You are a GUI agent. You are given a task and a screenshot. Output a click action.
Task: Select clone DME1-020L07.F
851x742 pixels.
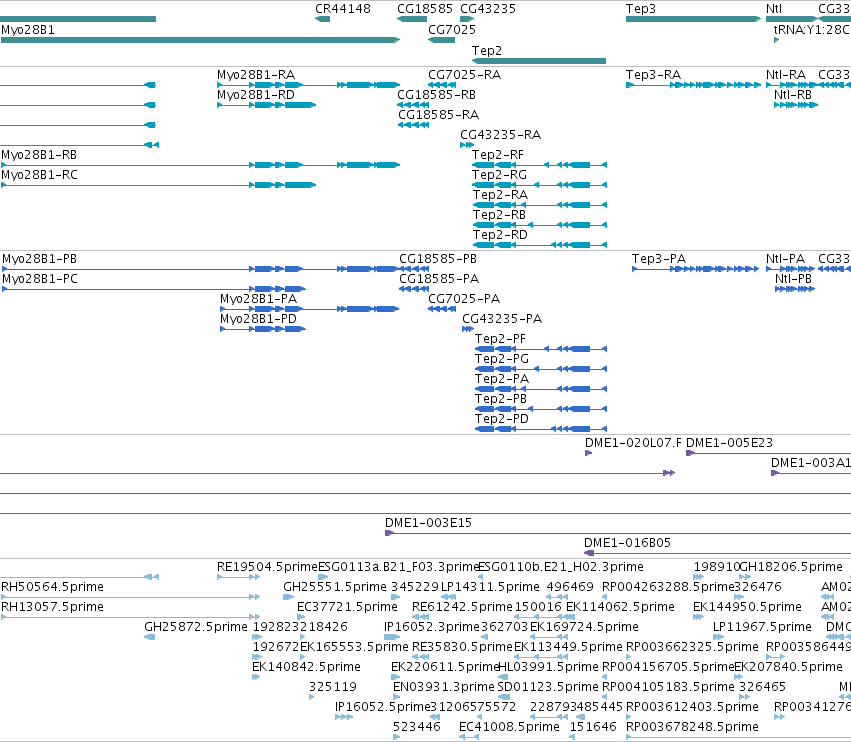pos(588,453)
